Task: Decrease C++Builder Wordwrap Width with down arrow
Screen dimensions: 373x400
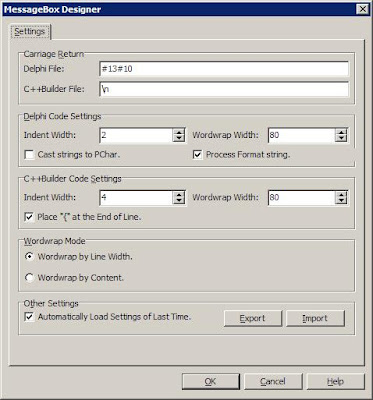Action: [x=341, y=201]
